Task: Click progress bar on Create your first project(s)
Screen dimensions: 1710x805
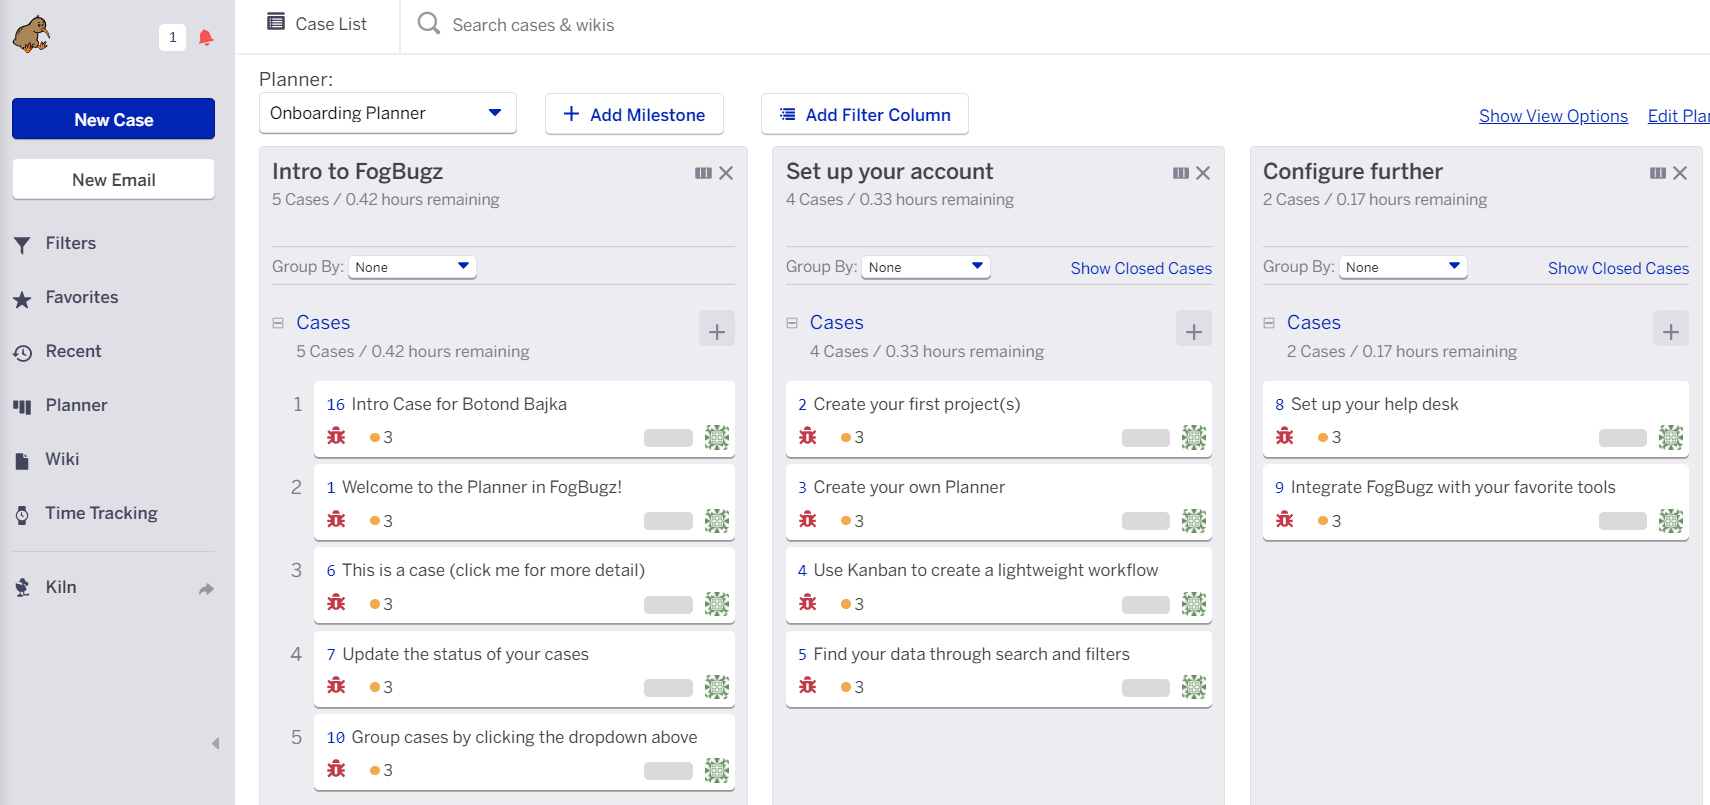Action: [x=1146, y=437]
